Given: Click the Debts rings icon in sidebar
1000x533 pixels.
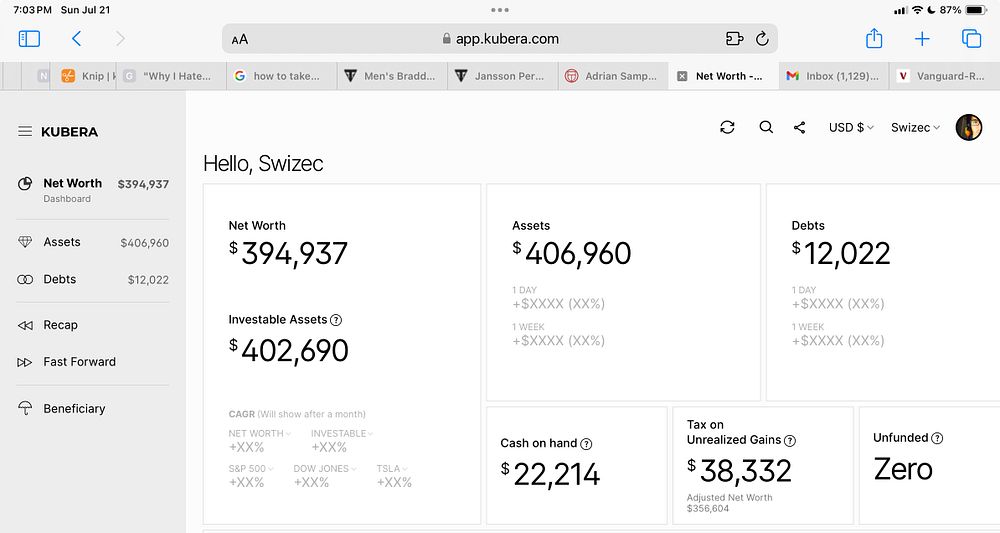Looking at the screenshot, I should (25, 279).
